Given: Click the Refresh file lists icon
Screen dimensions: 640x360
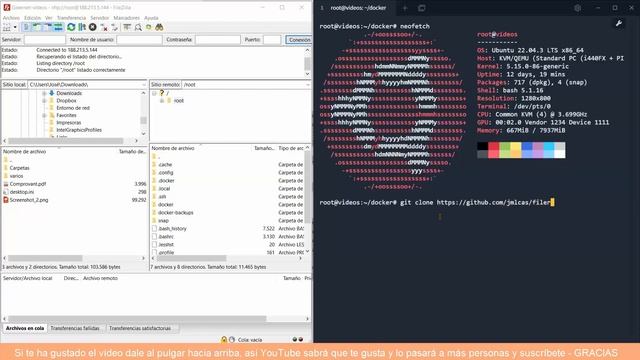Looking at the screenshot, I should point(71,27).
